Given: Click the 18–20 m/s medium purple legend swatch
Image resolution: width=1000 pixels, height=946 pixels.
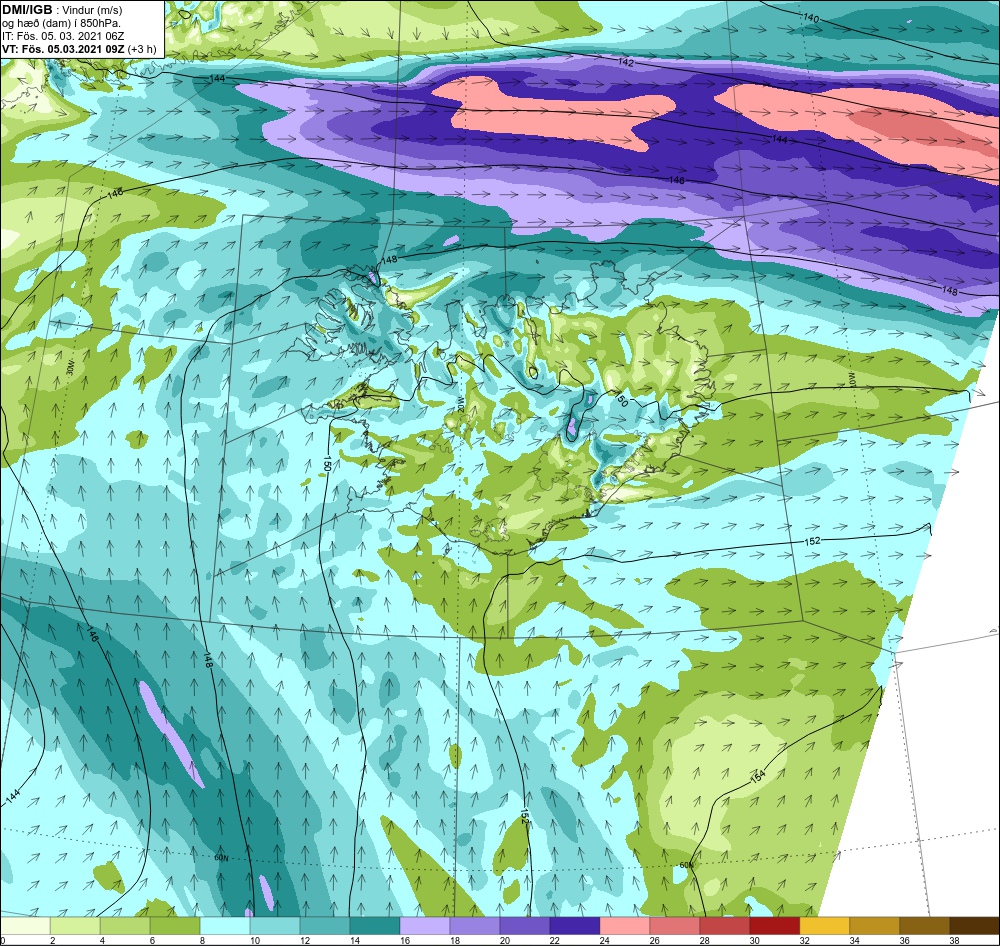Looking at the screenshot, I should pyautogui.click(x=474, y=926).
